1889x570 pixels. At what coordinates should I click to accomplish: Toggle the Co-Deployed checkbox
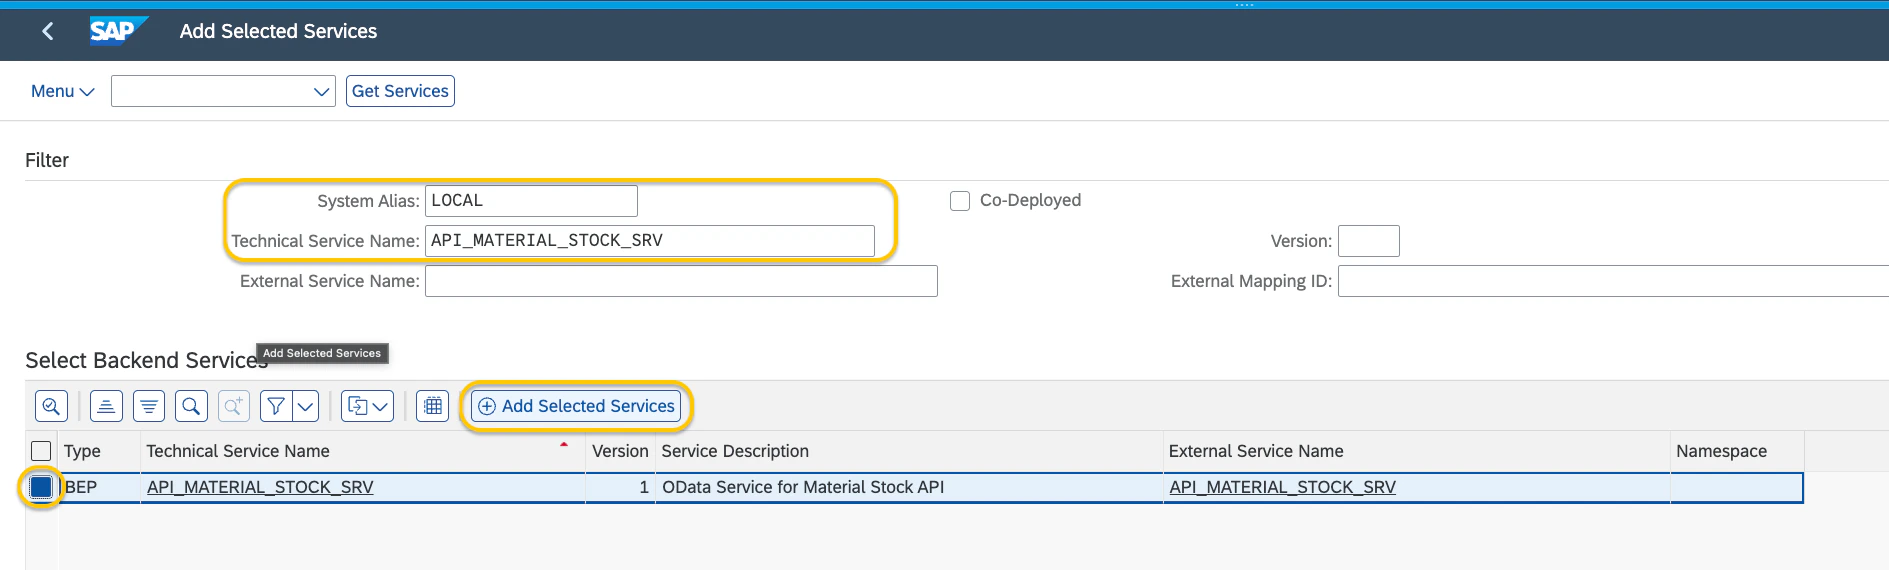click(x=960, y=201)
